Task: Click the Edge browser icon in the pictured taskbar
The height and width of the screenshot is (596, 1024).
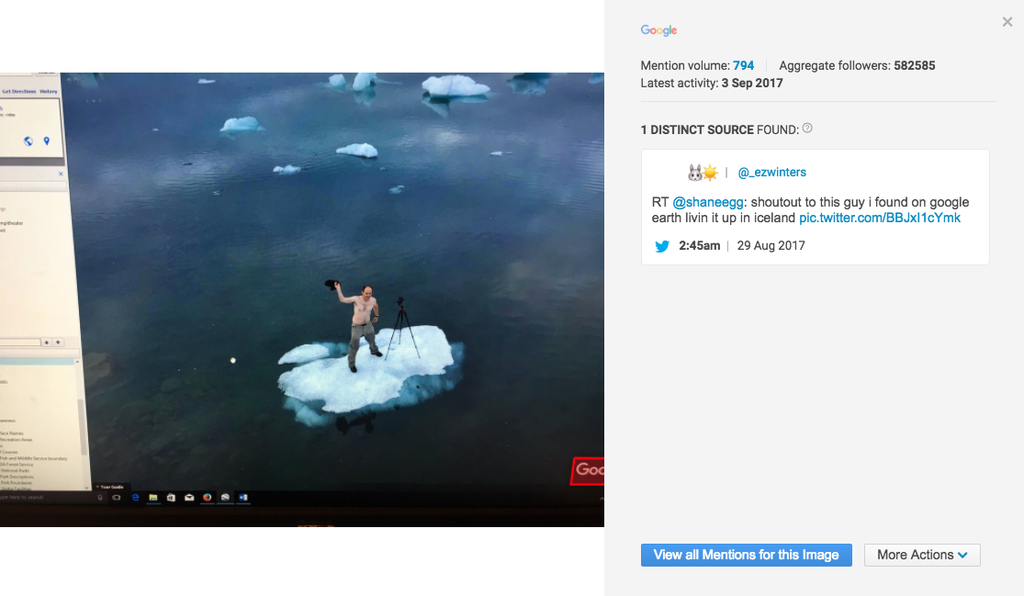Action: point(135,497)
